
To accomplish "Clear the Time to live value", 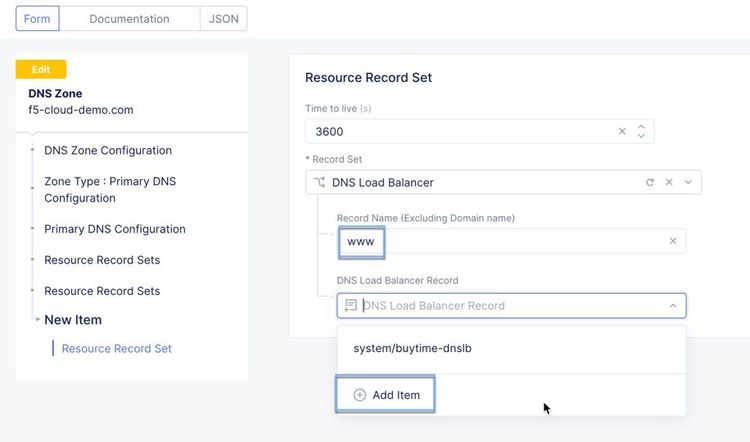I will click(622, 131).
